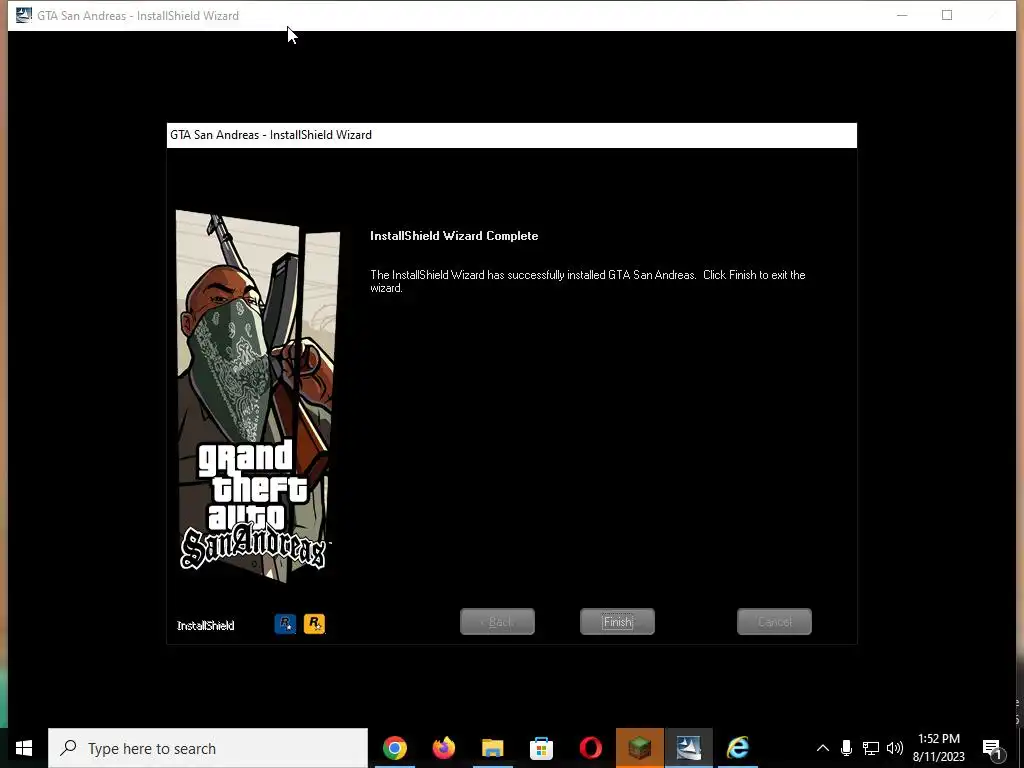Click the blue Rockstar North logo icon
Screen dimensions: 1024x768
click(x=285, y=624)
